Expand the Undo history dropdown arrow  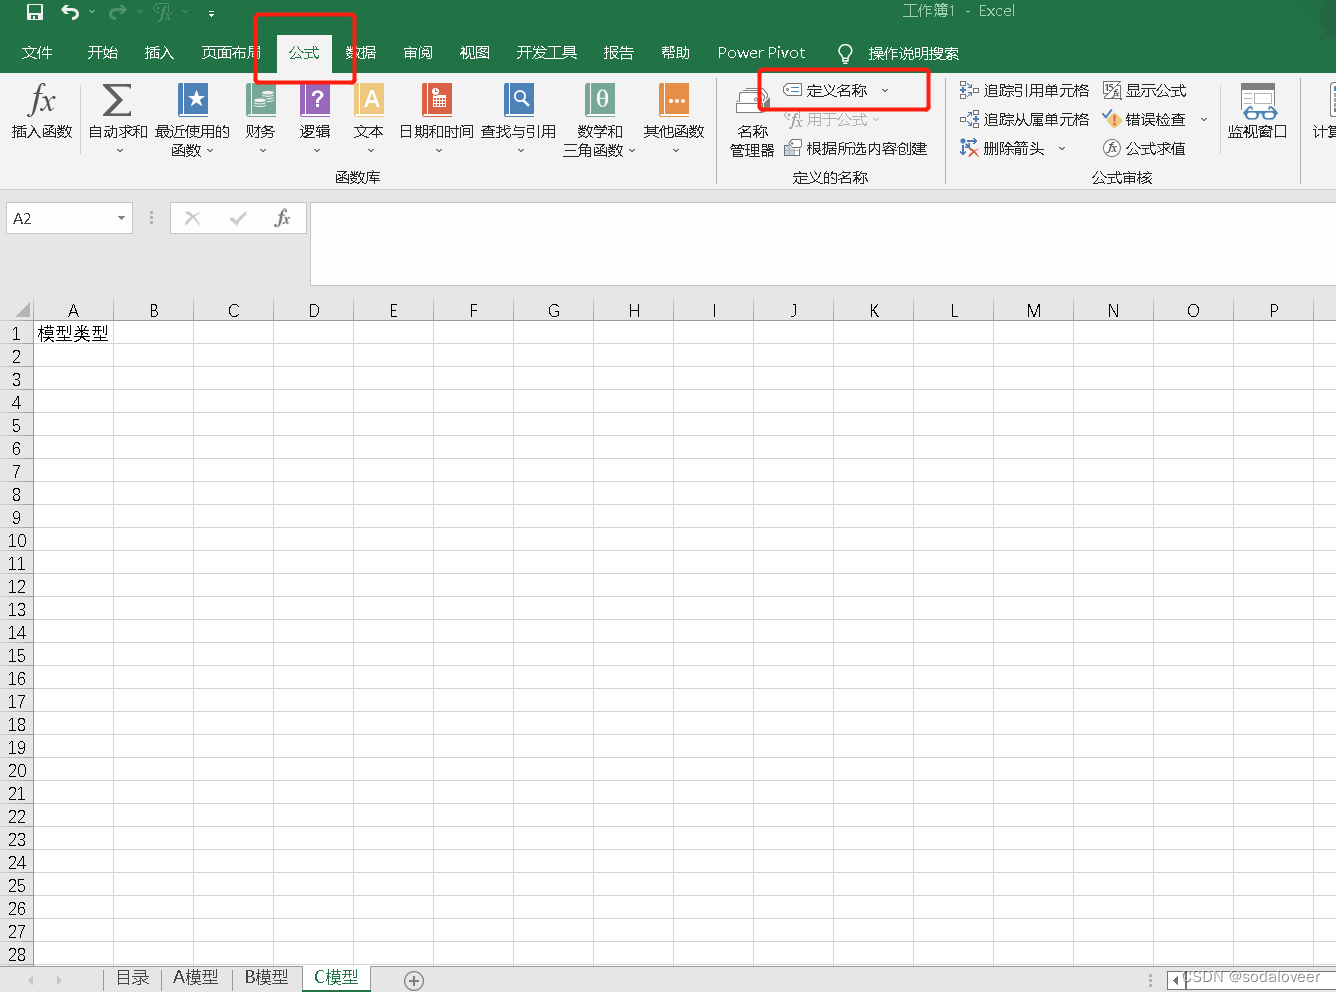click(92, 12)
